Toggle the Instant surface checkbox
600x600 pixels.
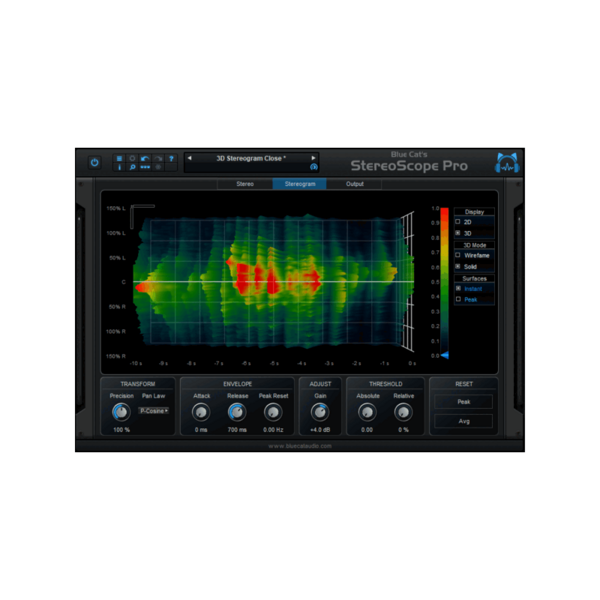[458, 288]
